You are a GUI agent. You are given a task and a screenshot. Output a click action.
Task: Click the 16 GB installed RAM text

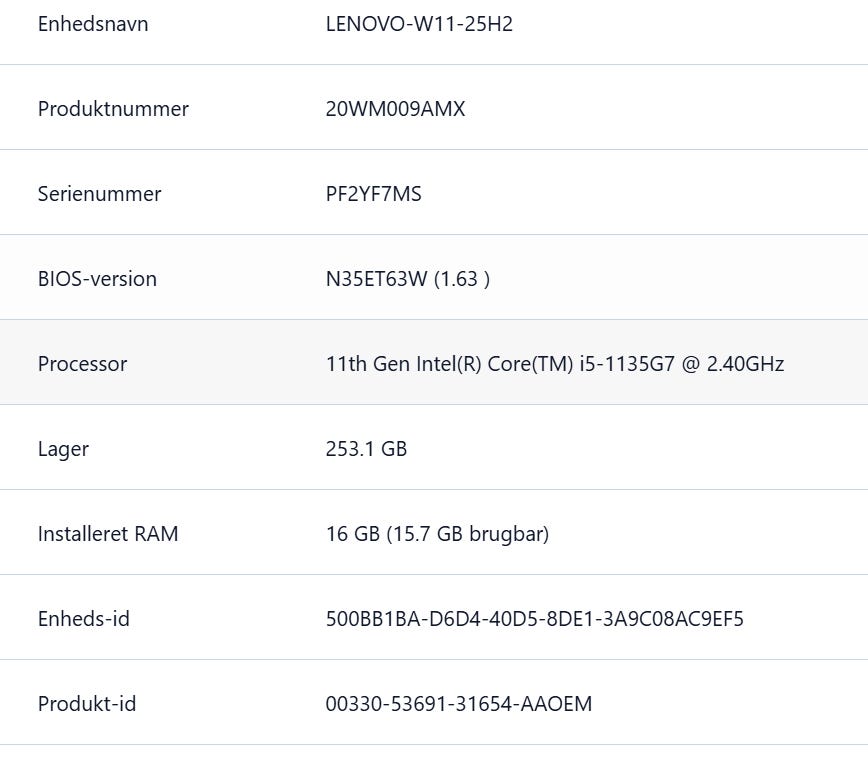[352, 534]
